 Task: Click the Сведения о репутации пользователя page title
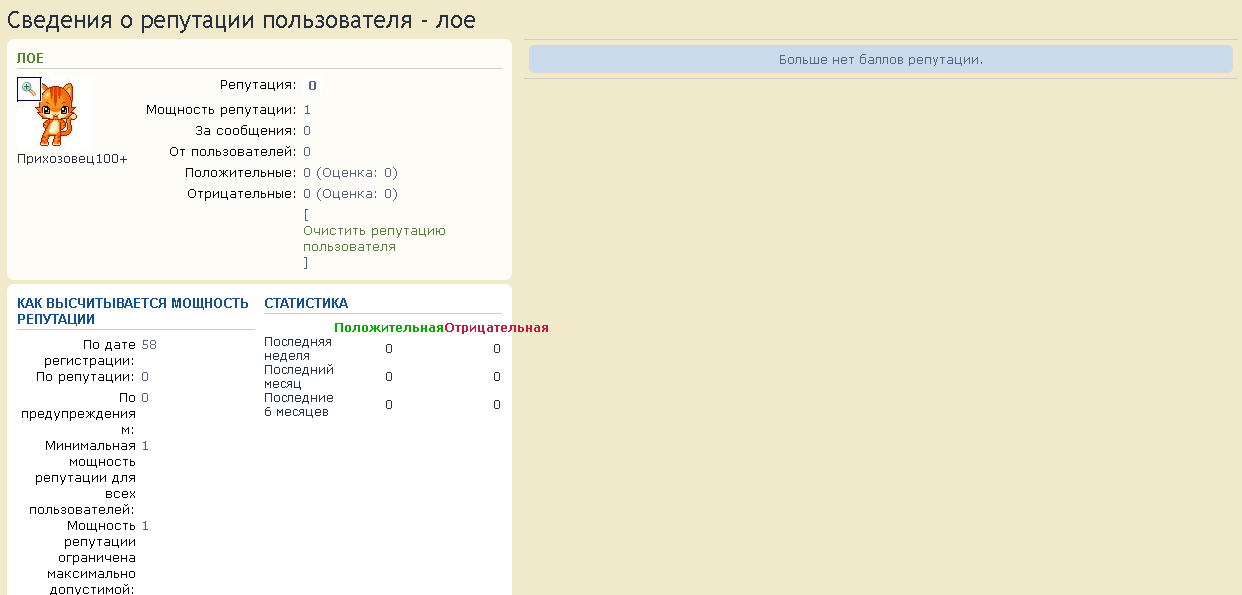(242, 19)
